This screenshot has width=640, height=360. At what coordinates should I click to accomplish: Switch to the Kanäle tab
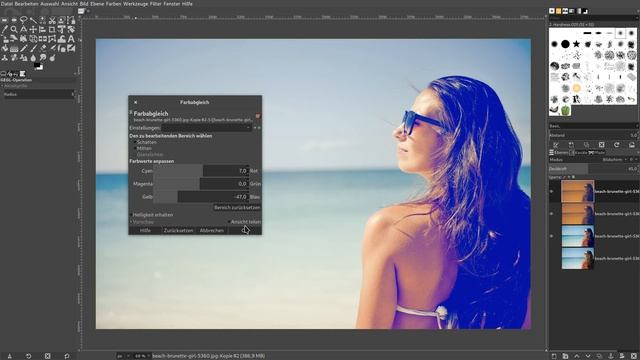578,152
